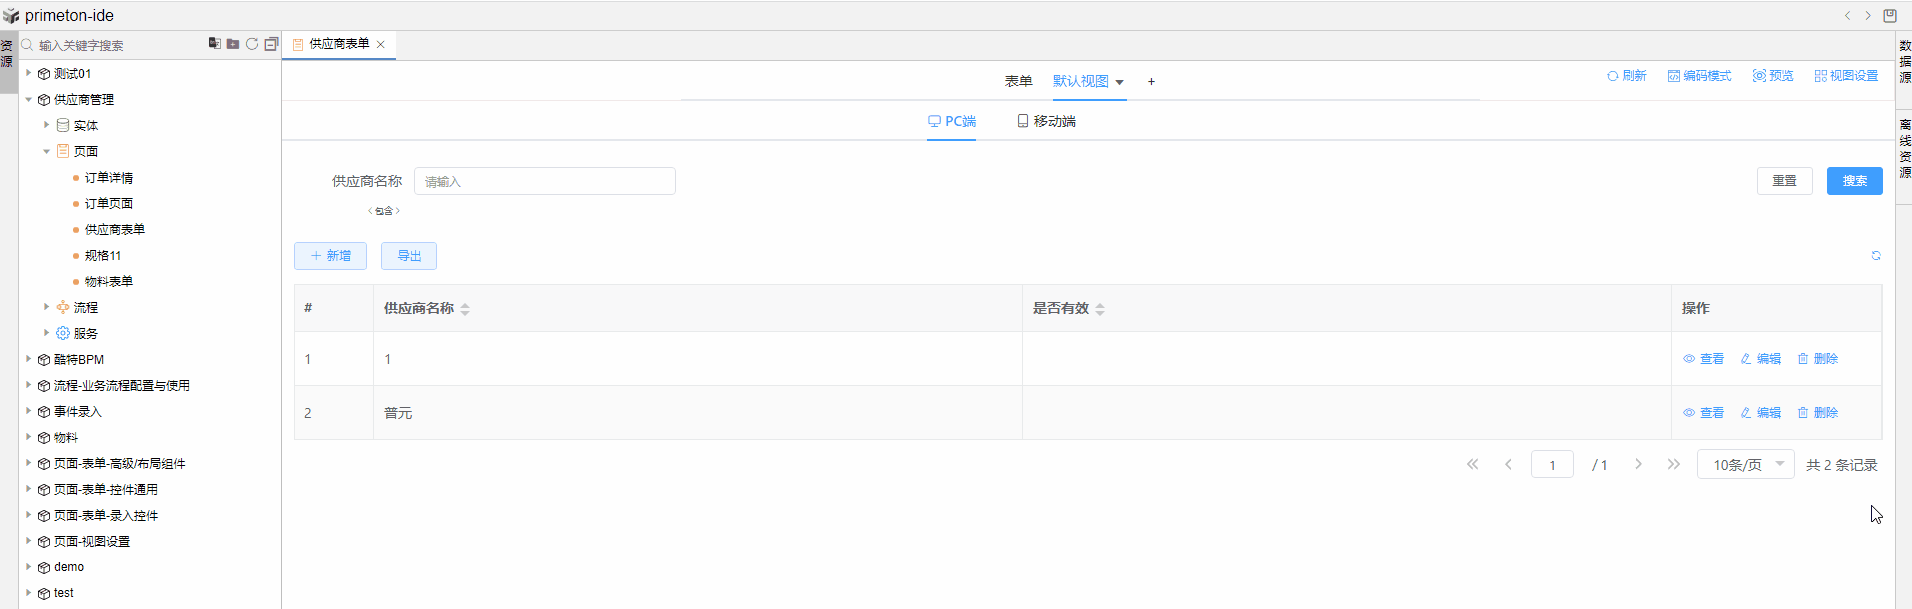1912x609 pixels.
Task: Open the 10条/页 page size dropdown
Action: point(1745,465)
